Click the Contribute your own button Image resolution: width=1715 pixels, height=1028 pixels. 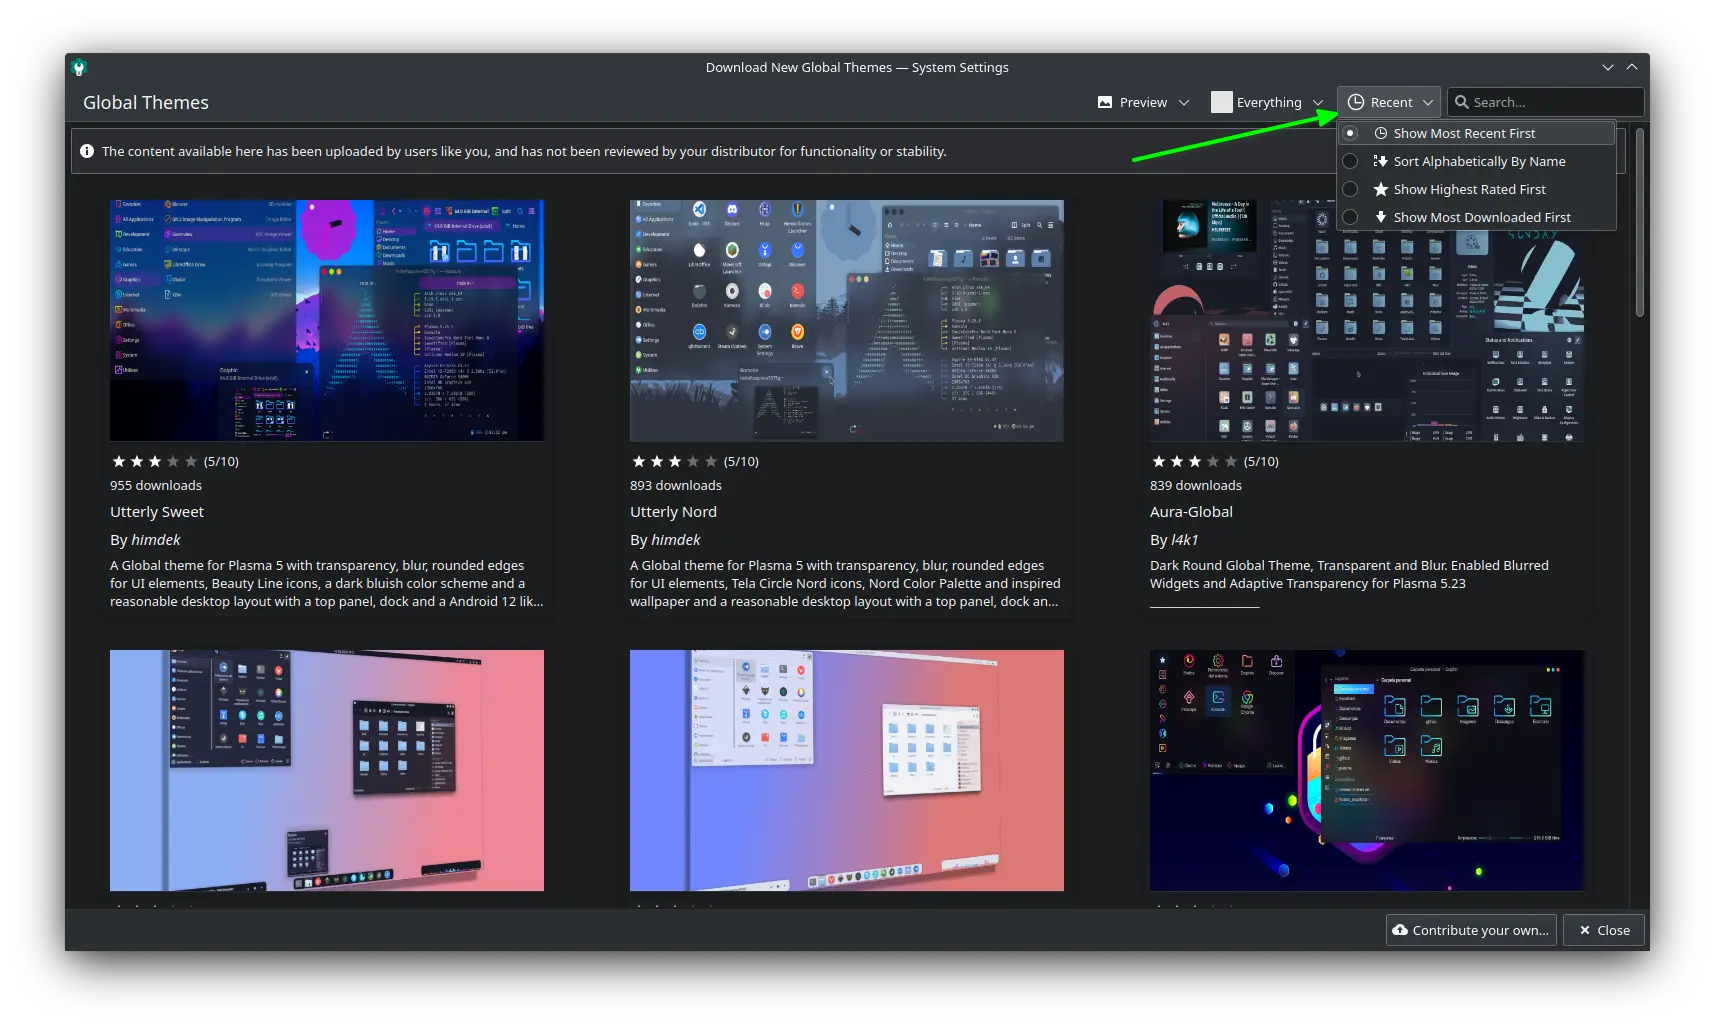click(1471, 930)
